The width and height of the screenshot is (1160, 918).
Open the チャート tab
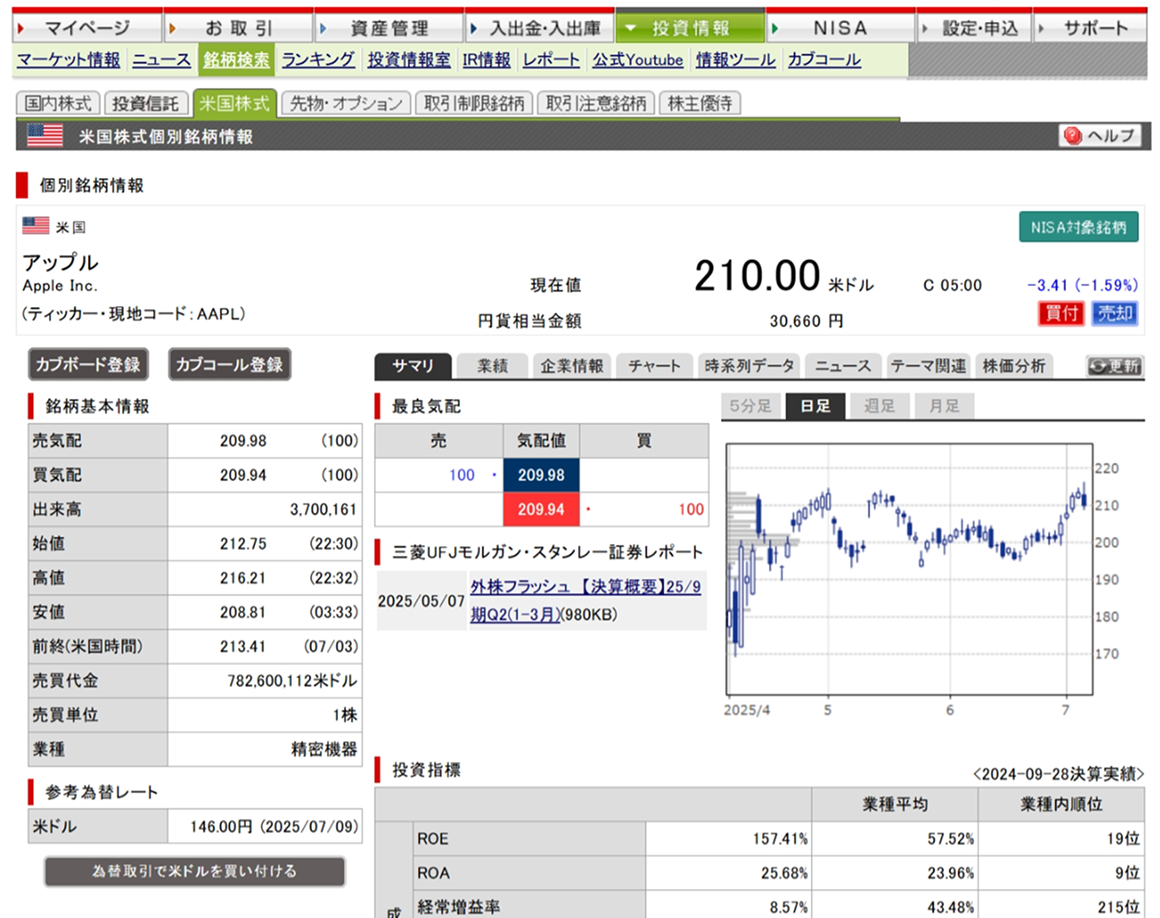coord(654,365)
